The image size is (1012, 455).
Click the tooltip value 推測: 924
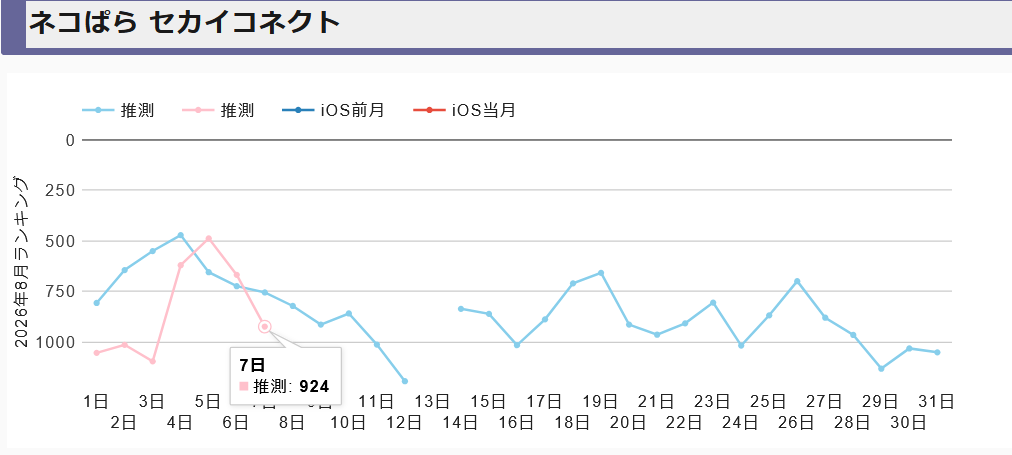coord(285,387)
